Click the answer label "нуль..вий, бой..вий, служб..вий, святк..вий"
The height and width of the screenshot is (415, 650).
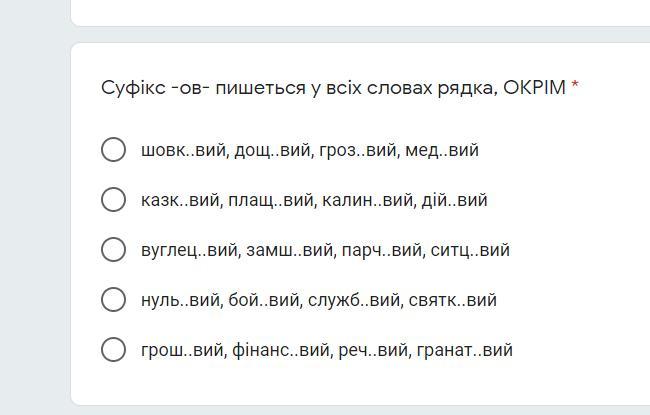click(x=318, y=300)
